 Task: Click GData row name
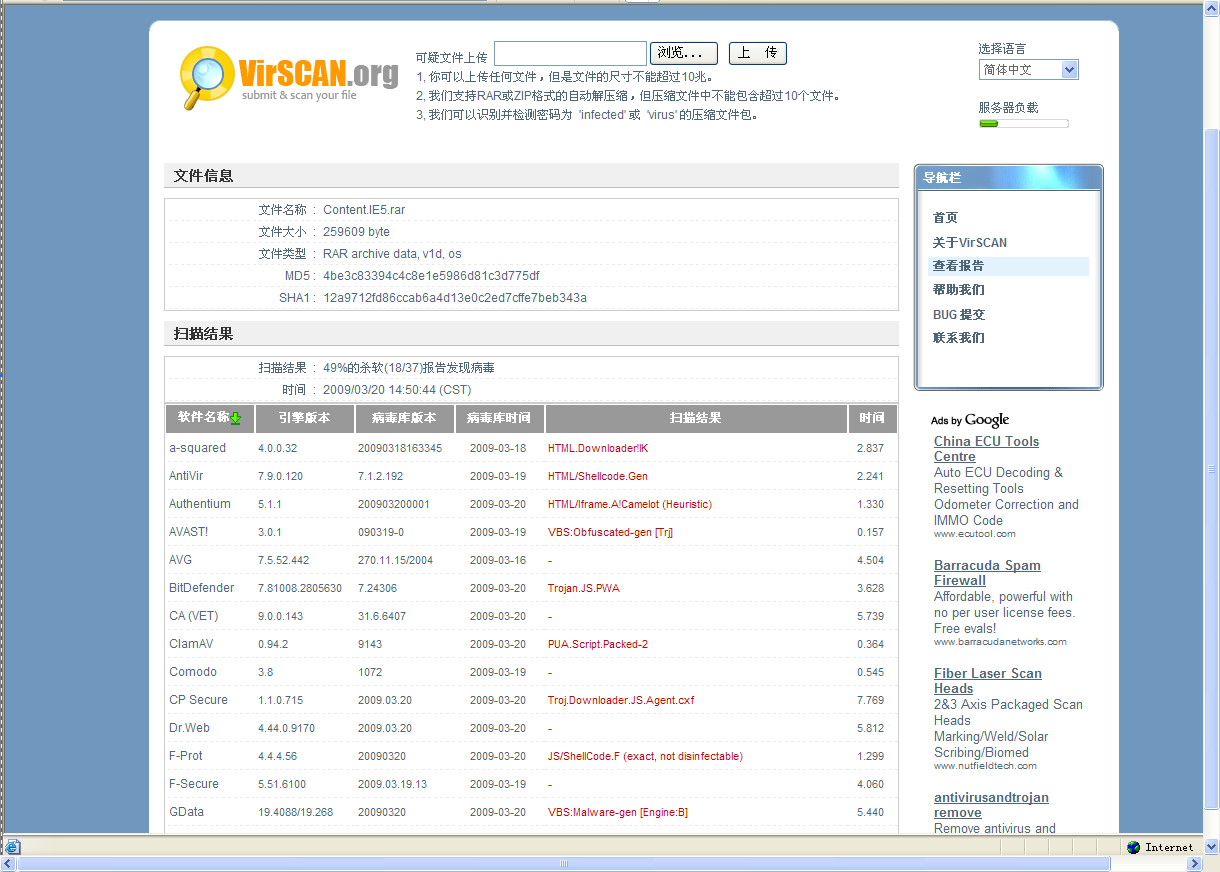[x=186, y=812]
